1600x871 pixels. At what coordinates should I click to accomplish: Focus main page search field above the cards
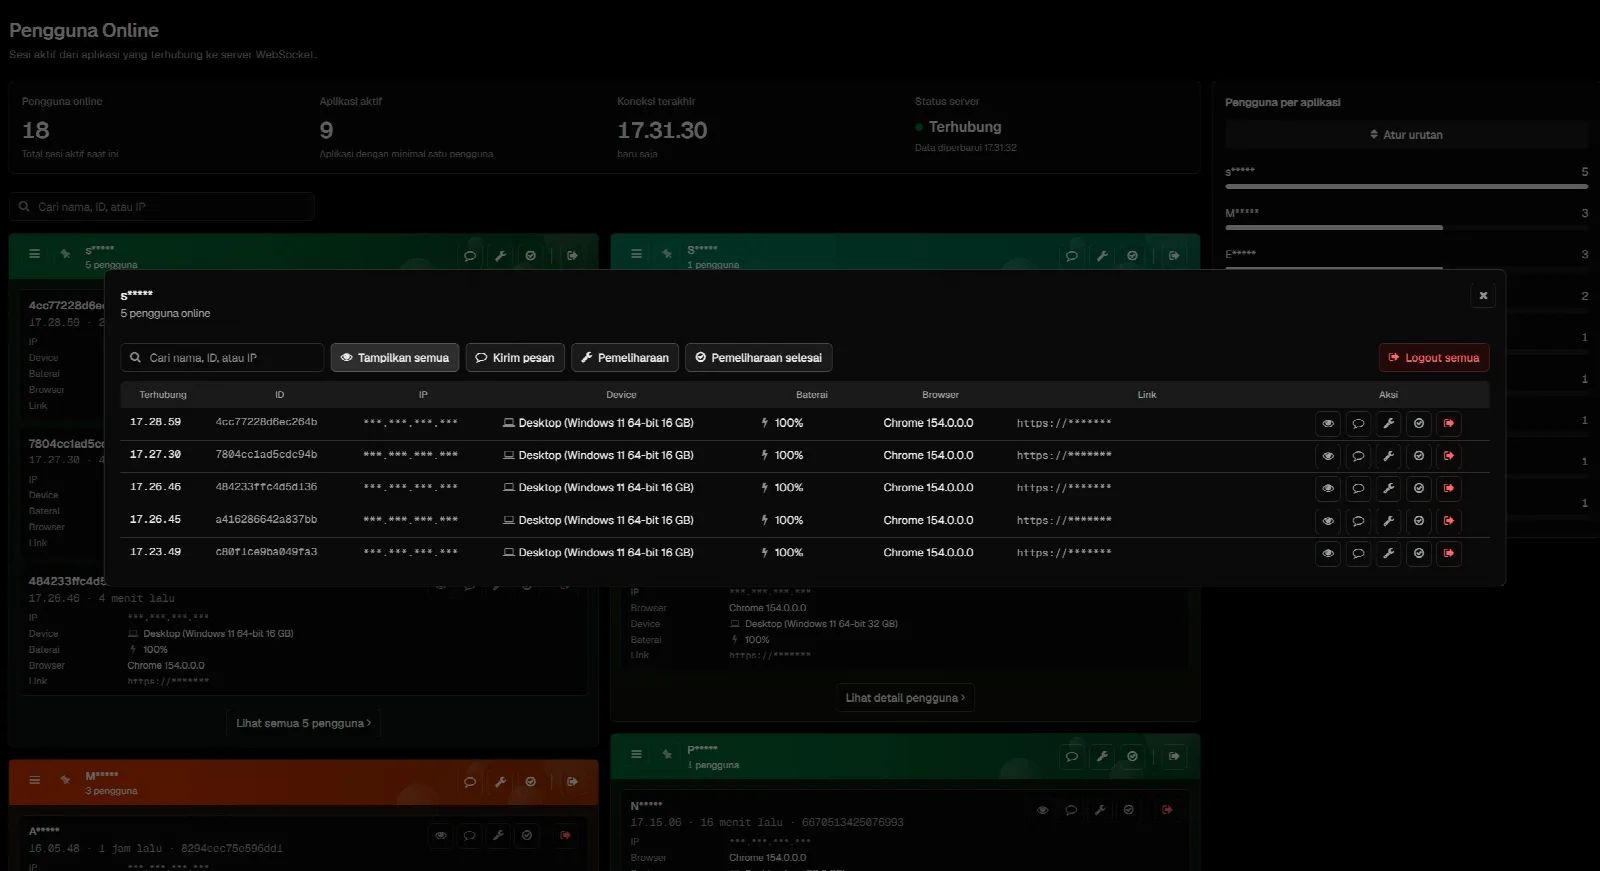pos(162,207)
